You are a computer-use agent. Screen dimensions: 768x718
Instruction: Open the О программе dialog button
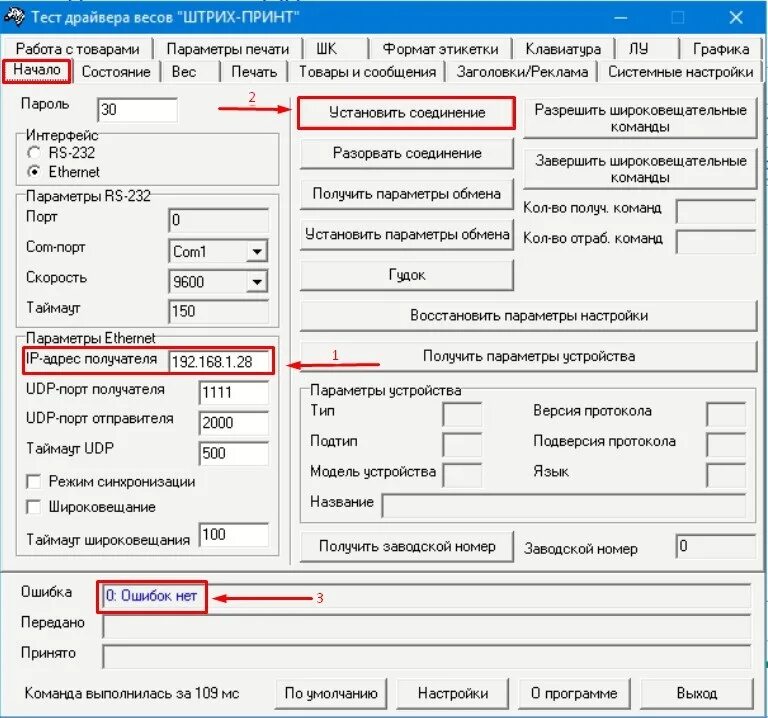click(x=574, y=694)
